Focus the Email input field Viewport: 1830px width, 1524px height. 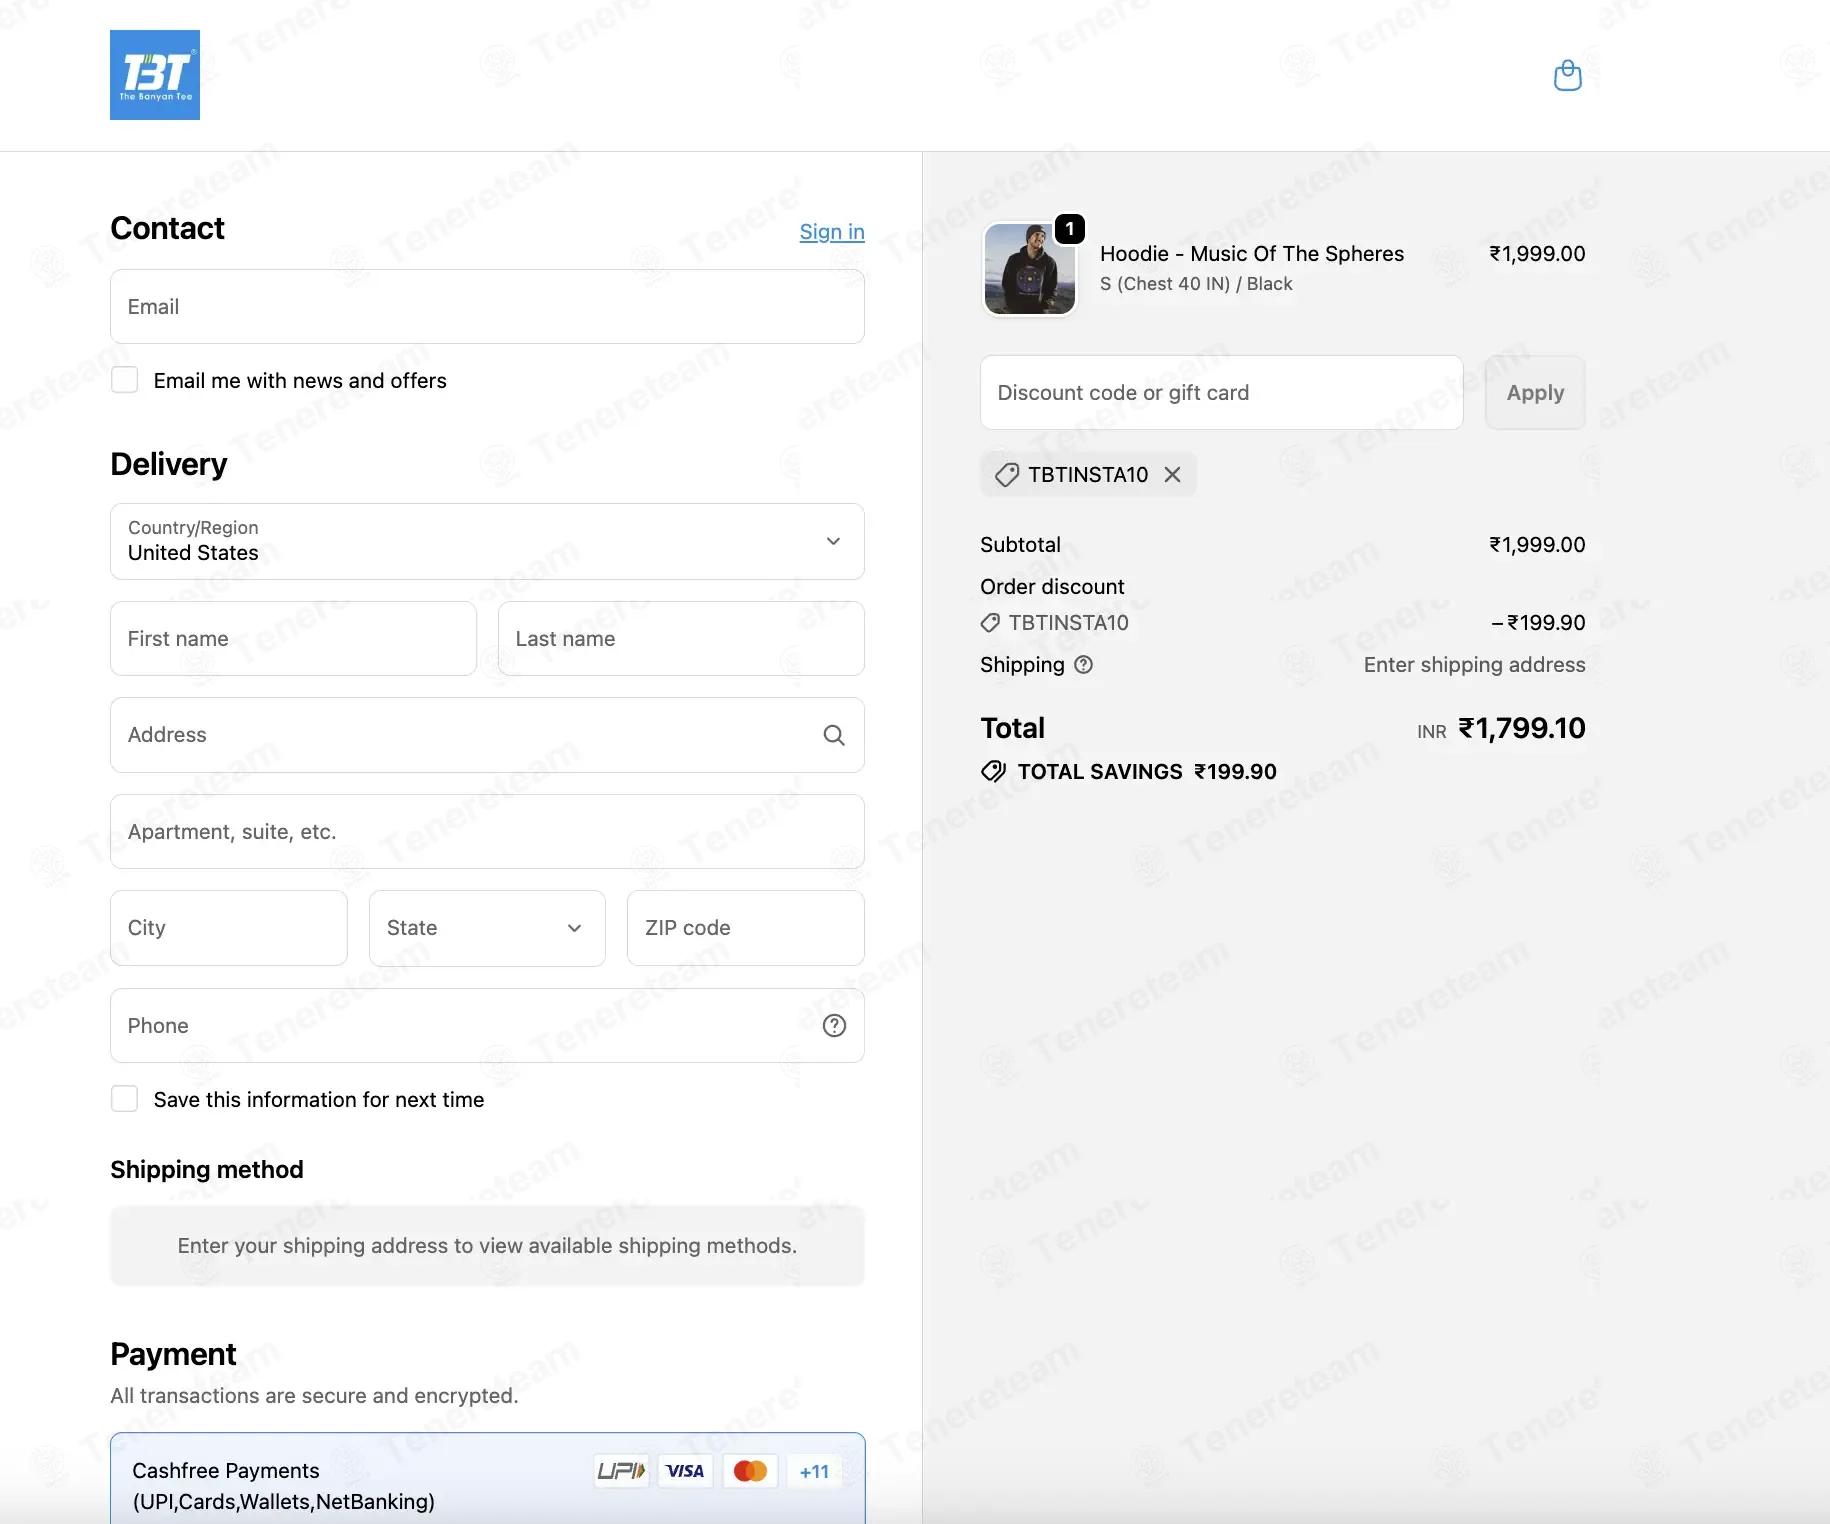tap(487, 307)
